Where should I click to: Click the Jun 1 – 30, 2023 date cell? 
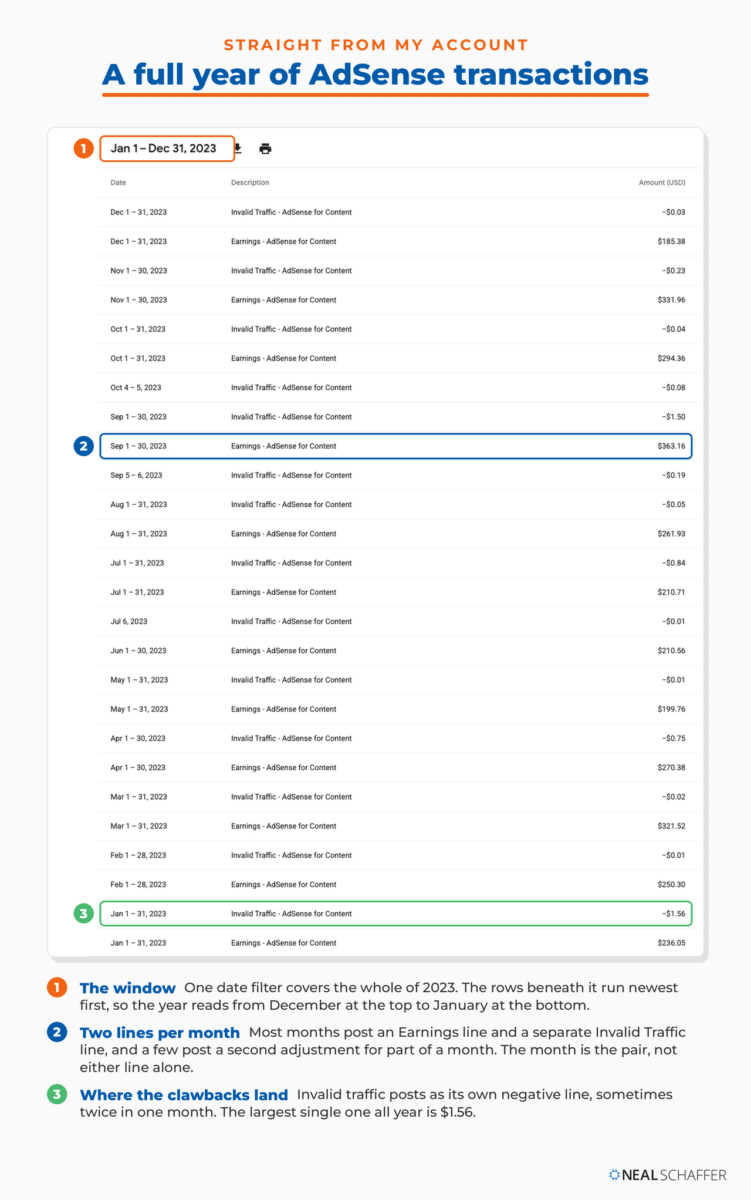point(138,650)
